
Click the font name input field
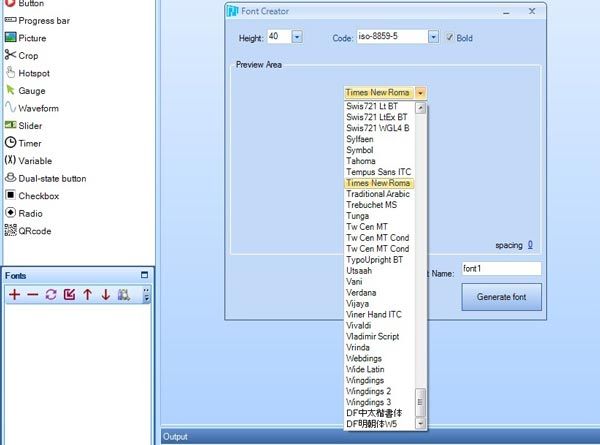[500, 269]
